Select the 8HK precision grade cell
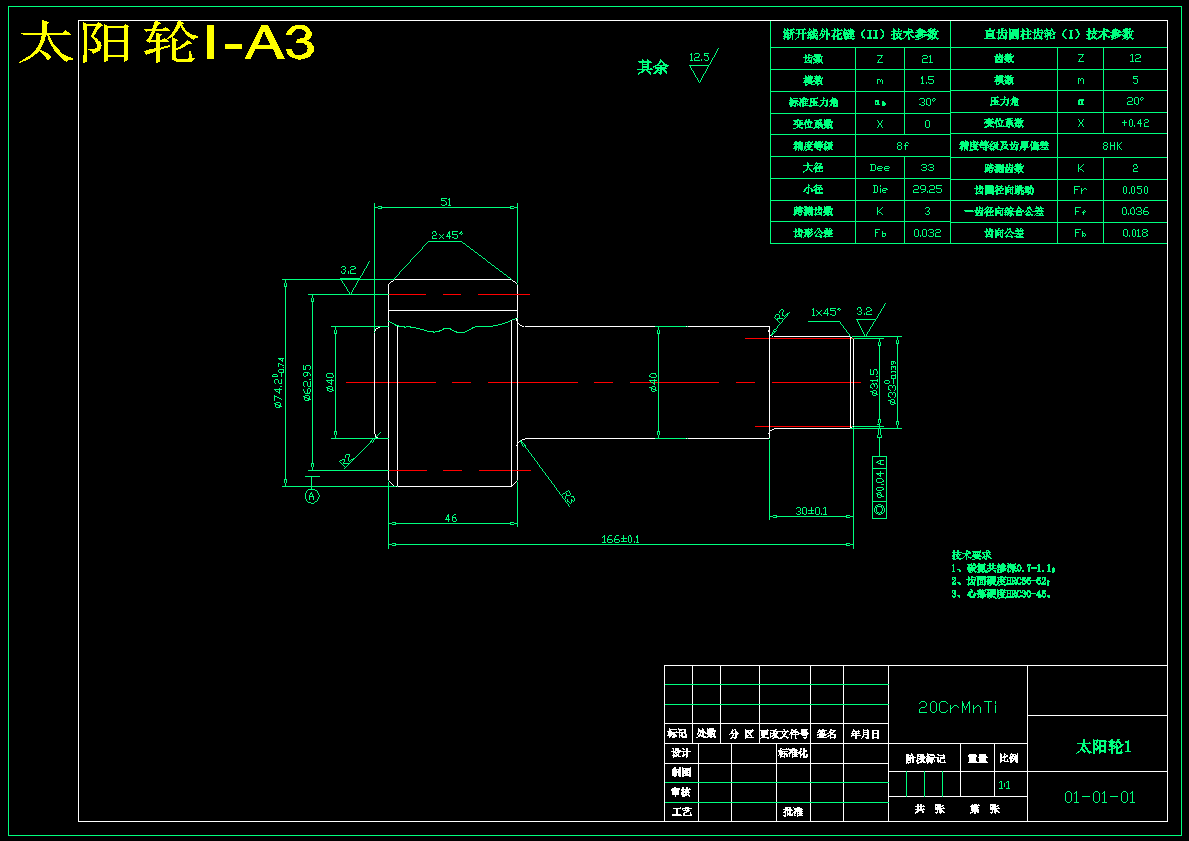This screenshot has height=841, width=1189. click(x=1112, y=146)
